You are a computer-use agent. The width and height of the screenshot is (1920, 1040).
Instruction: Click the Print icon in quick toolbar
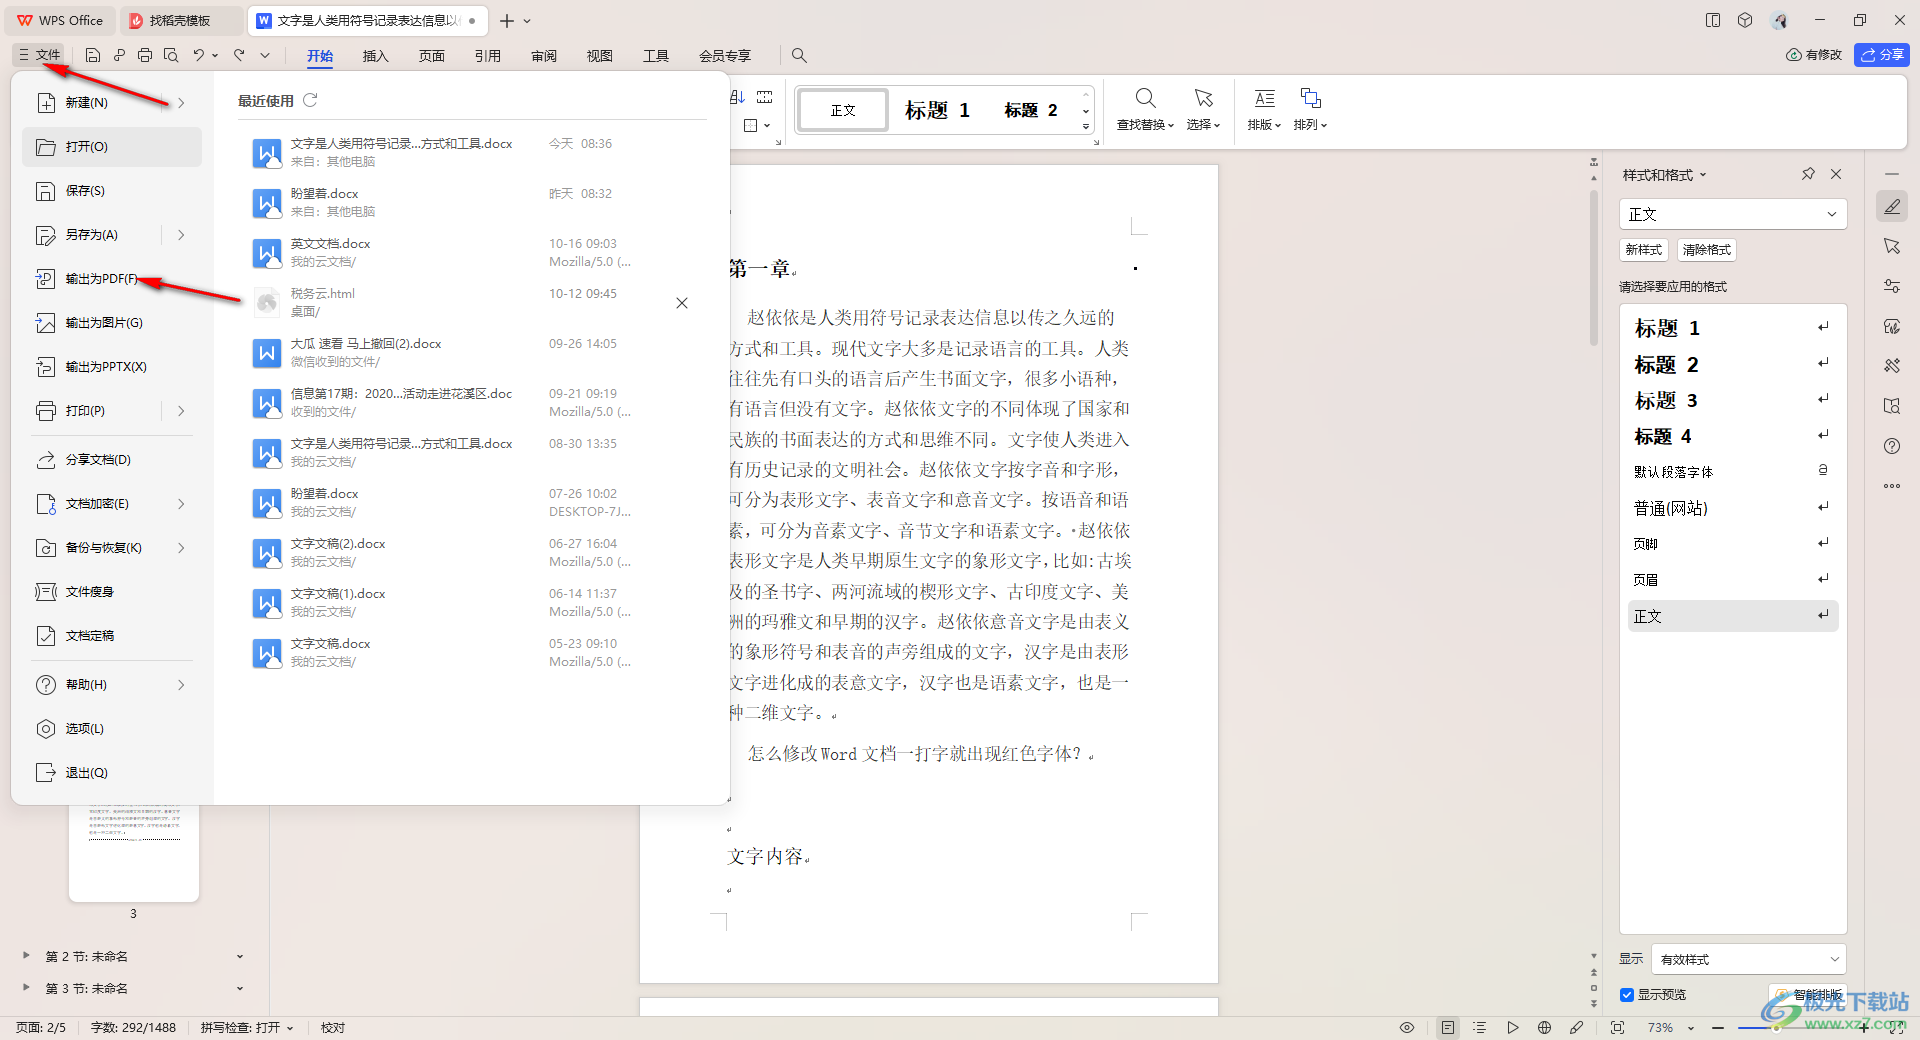coord(145,56)
